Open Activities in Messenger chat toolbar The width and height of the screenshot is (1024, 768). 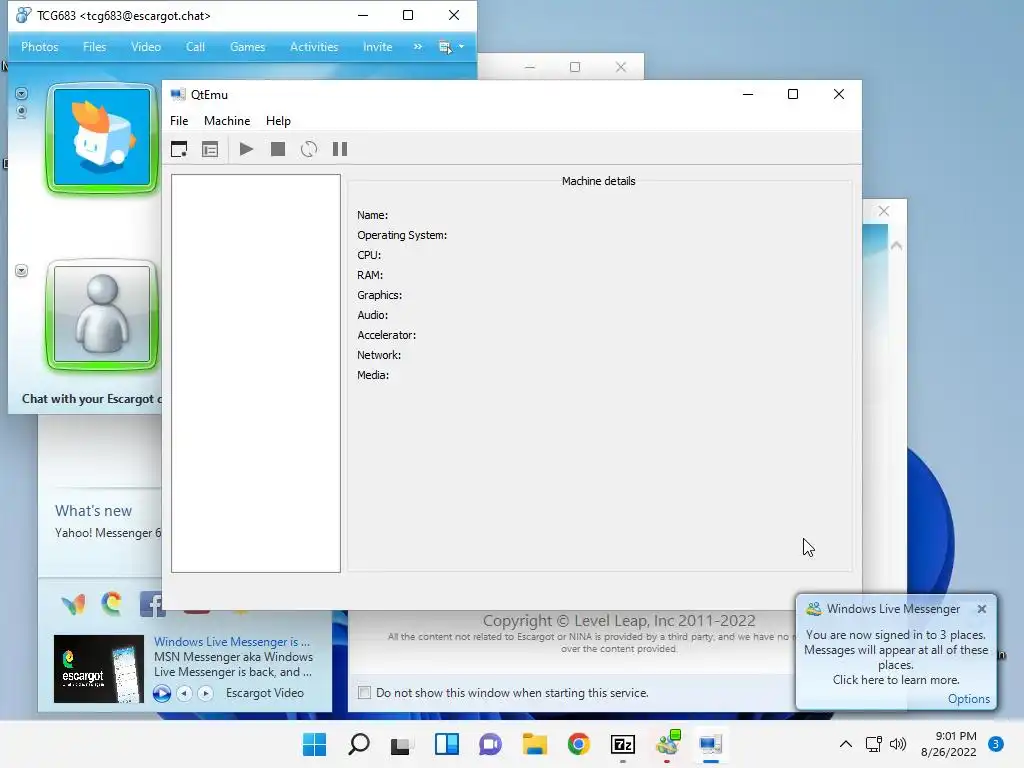pos(314,47)
